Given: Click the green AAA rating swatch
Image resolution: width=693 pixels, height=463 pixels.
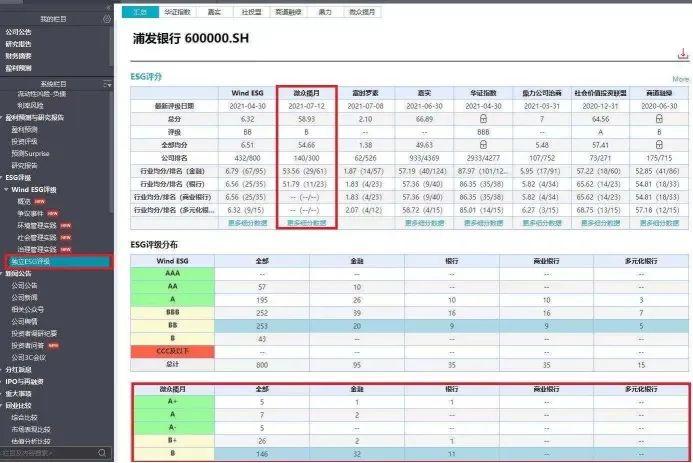Looking at the screenshot, I should coord(172,273).
